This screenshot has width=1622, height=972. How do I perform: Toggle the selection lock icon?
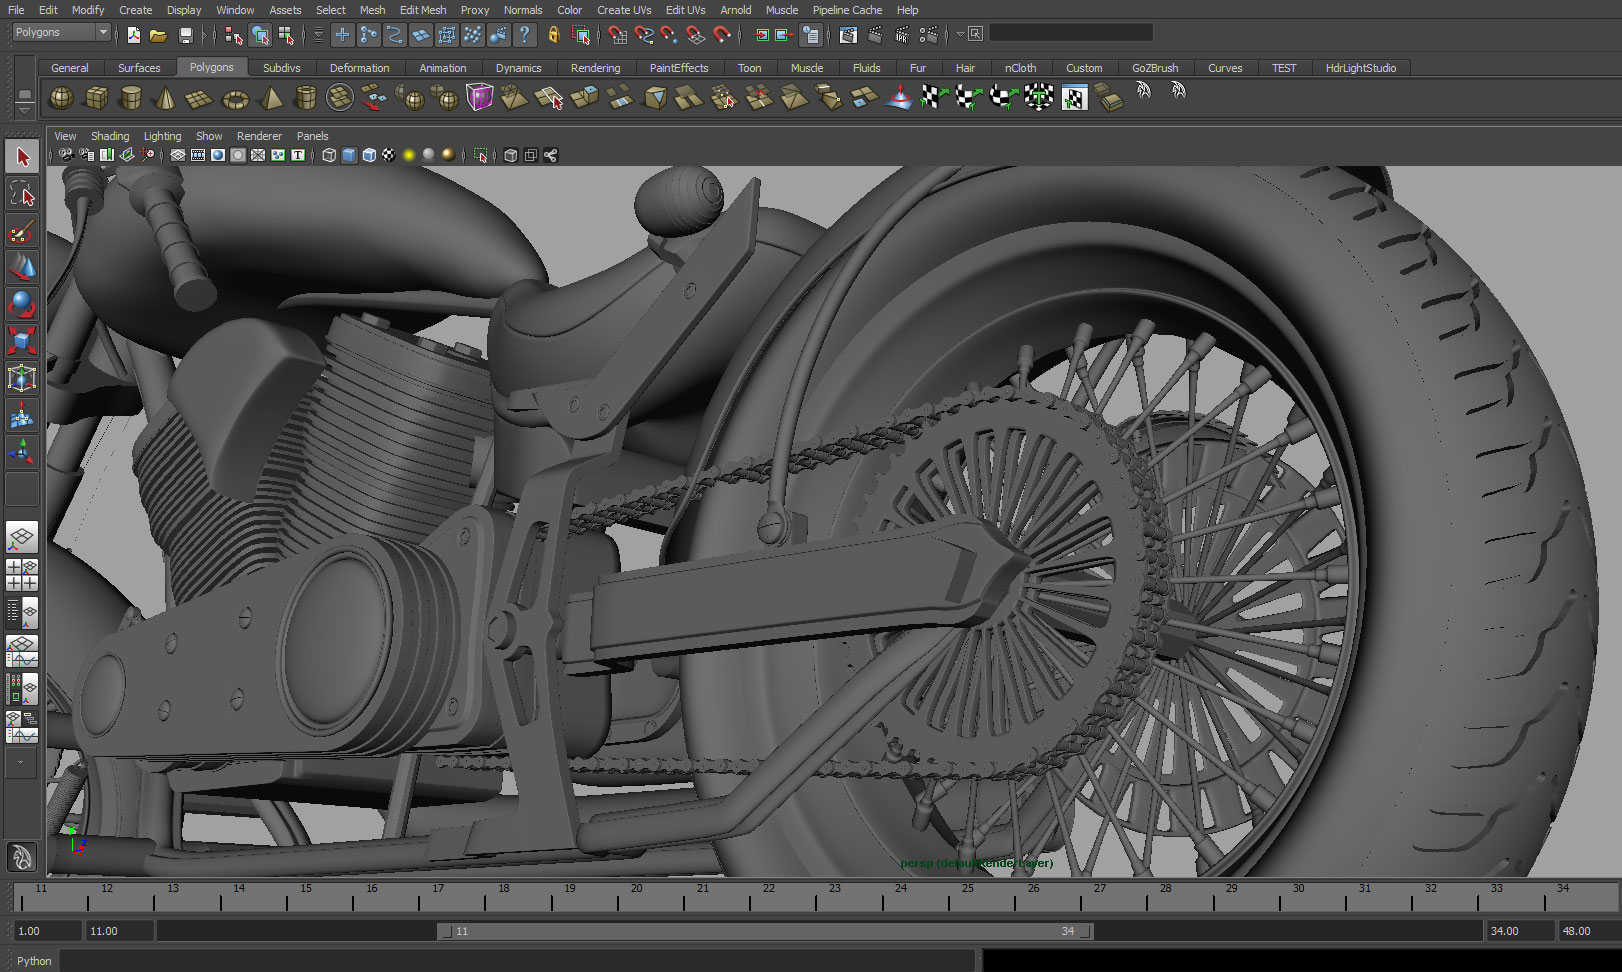pyautogui.click(x=553, y=35)
